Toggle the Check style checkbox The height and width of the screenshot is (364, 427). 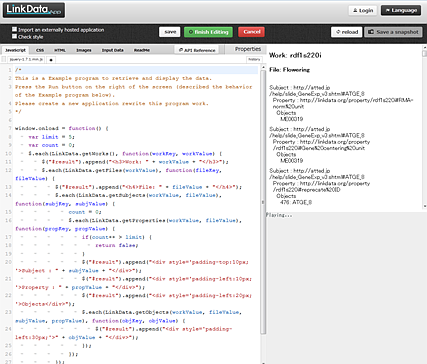(x=14, y=36)
